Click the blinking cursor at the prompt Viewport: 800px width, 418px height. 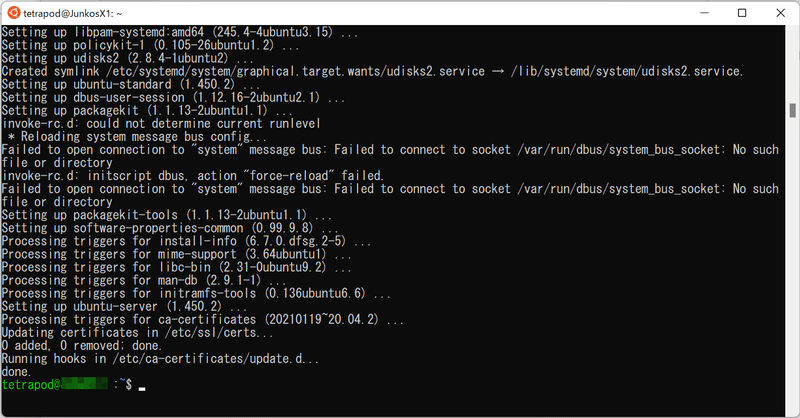[x=143, y=386]
